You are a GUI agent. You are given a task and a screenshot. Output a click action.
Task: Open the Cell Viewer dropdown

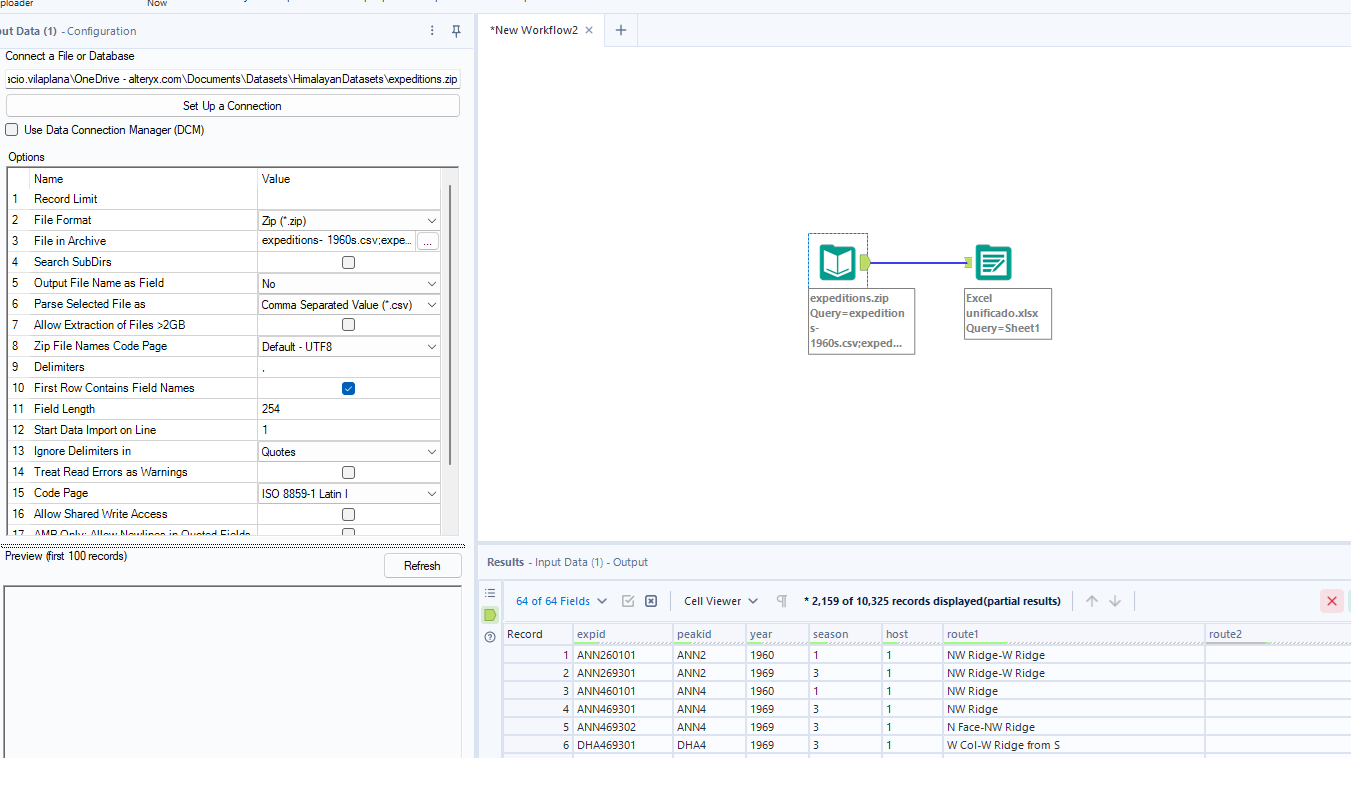718,600
